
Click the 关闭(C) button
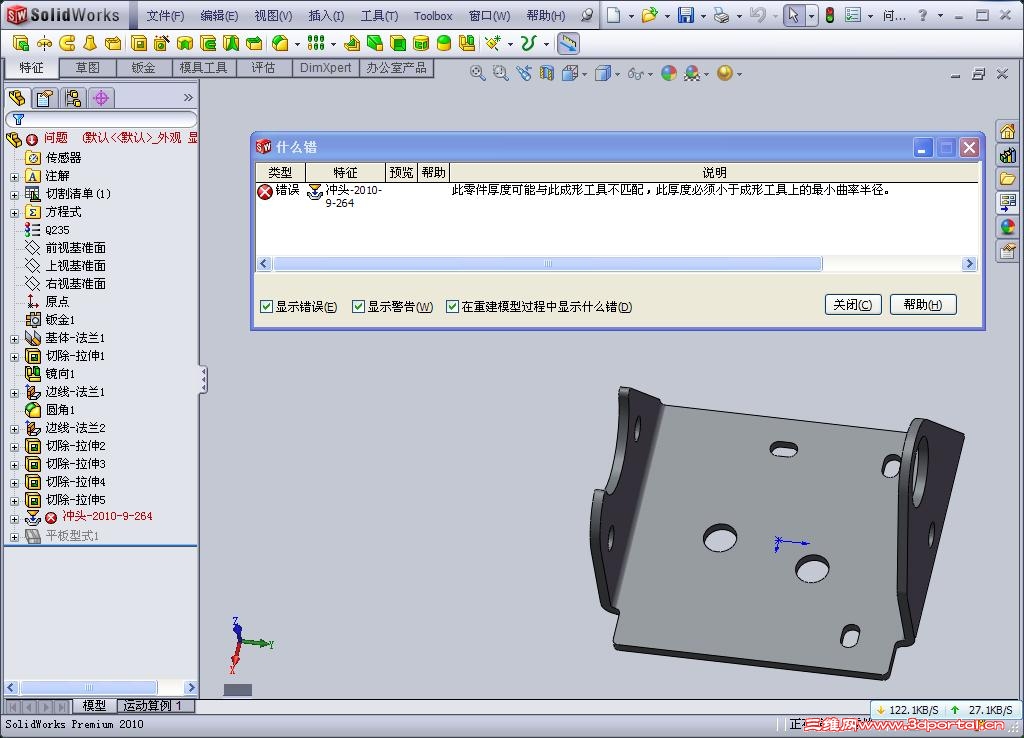(853, 304)
